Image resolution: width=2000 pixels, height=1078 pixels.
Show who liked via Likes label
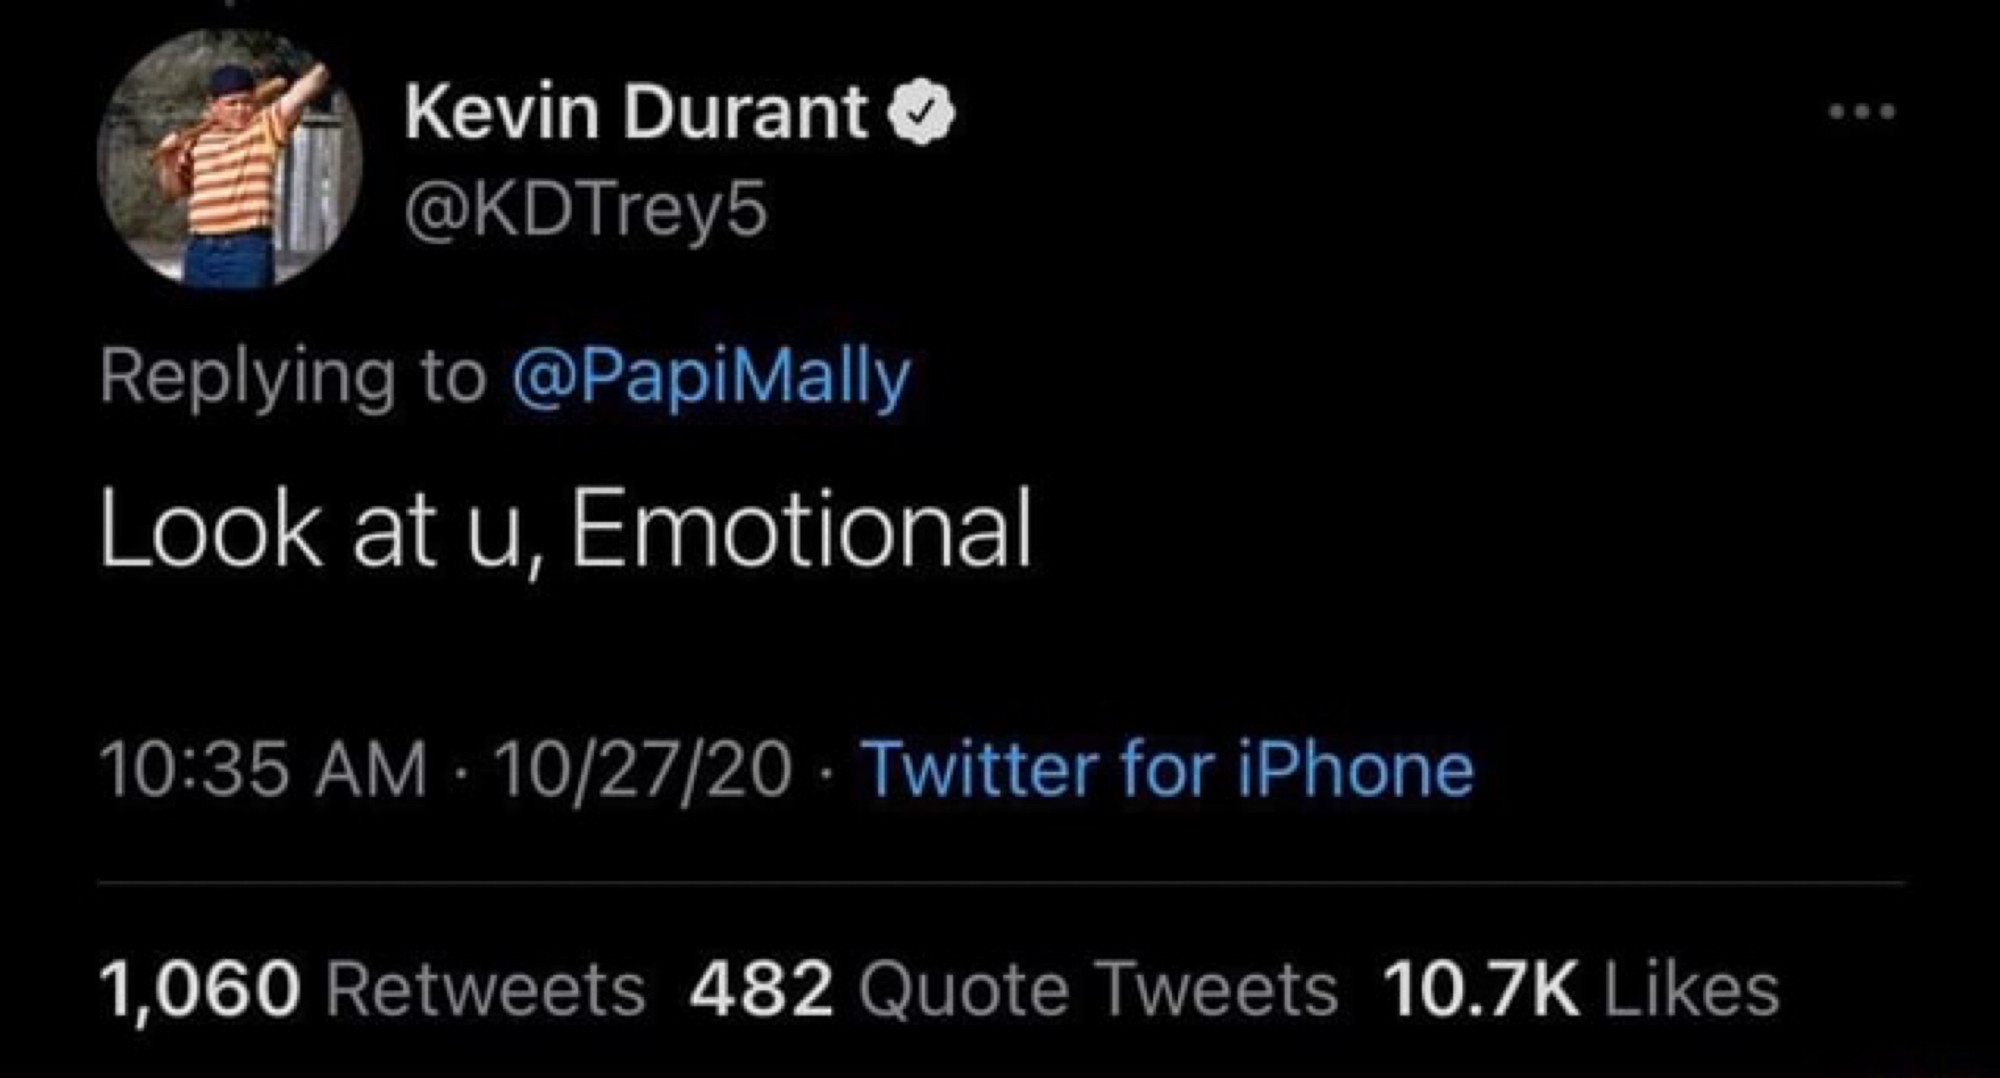point(1692,990)
